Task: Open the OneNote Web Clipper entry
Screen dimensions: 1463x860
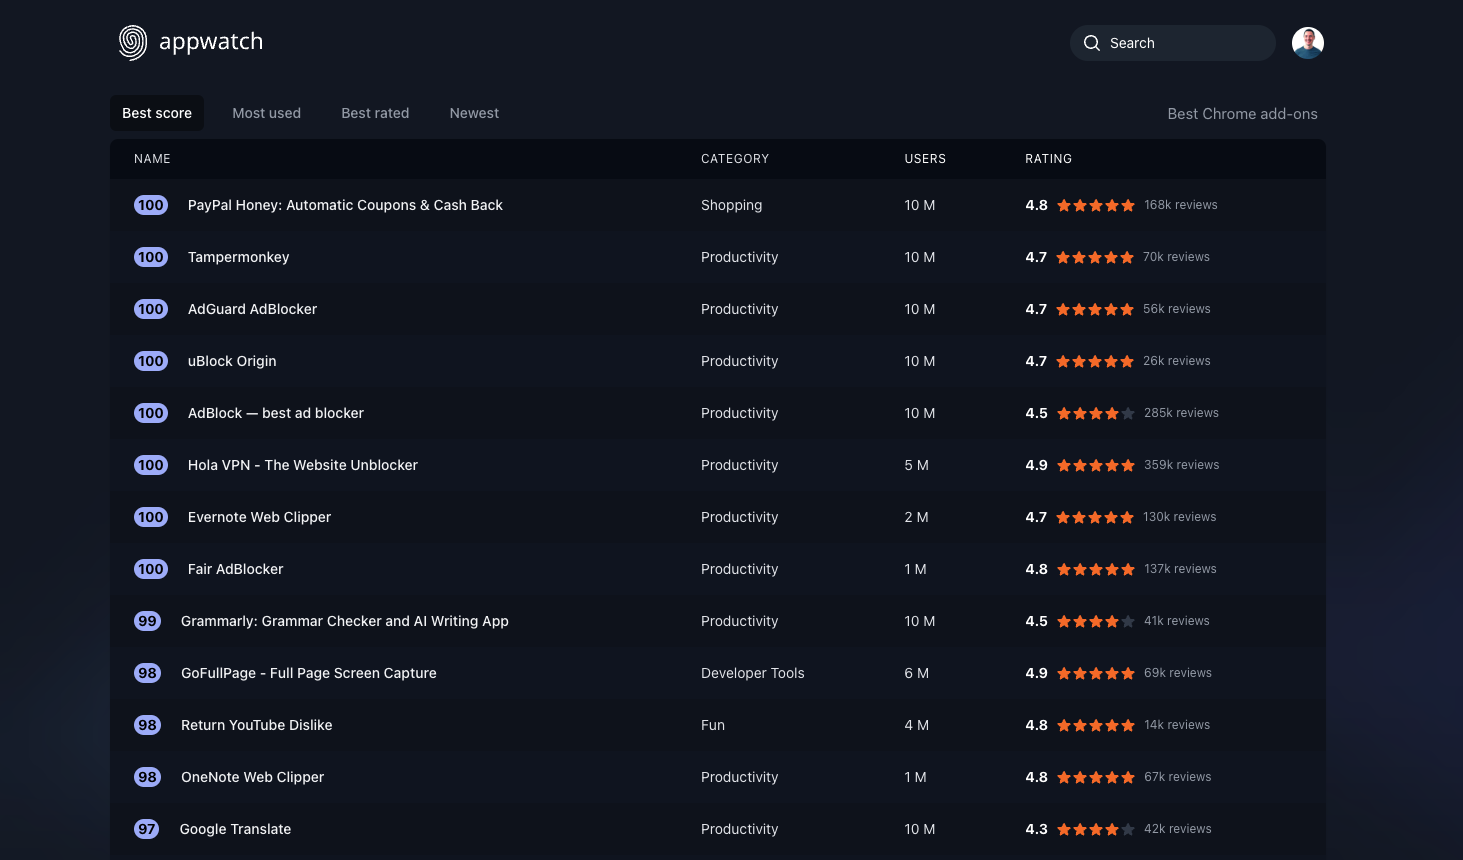Action: 252,777
